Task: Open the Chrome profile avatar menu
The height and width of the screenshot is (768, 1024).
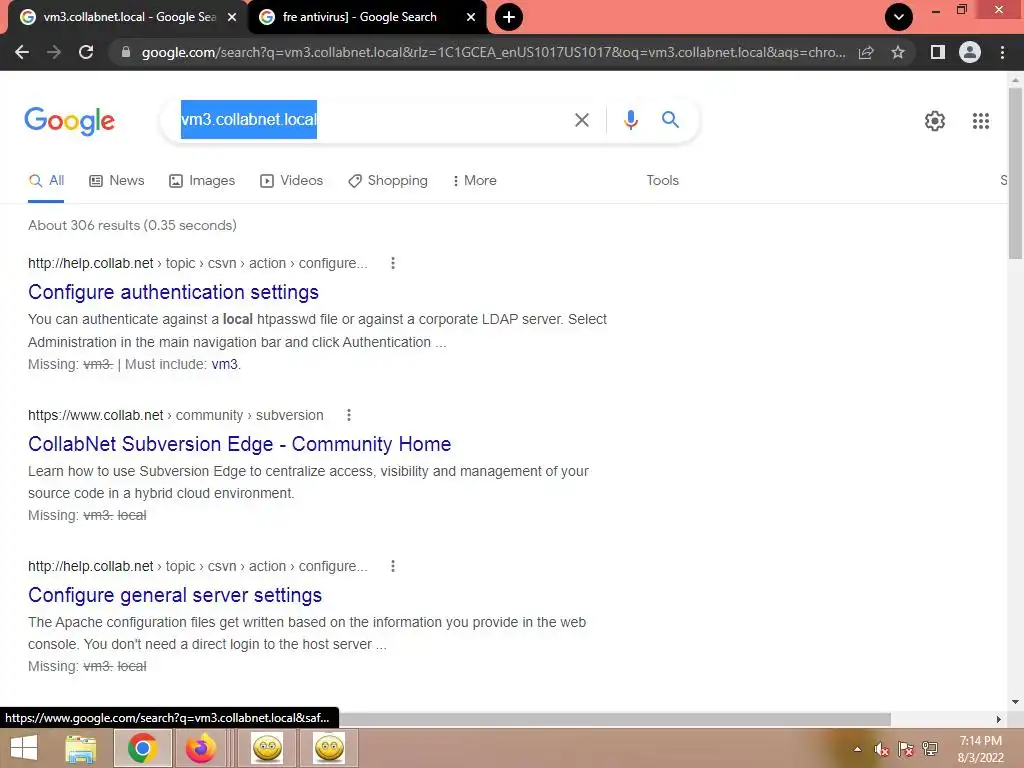Action: [970, 52]
